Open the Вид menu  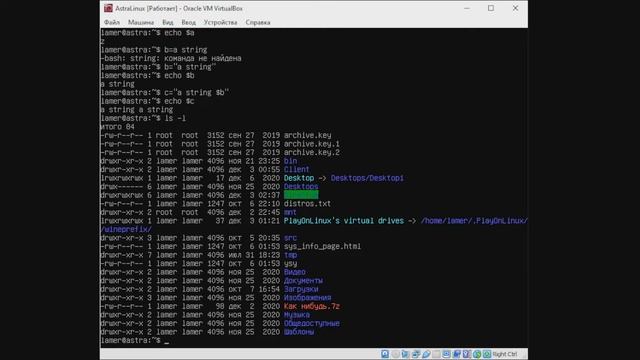coord(168,22)
